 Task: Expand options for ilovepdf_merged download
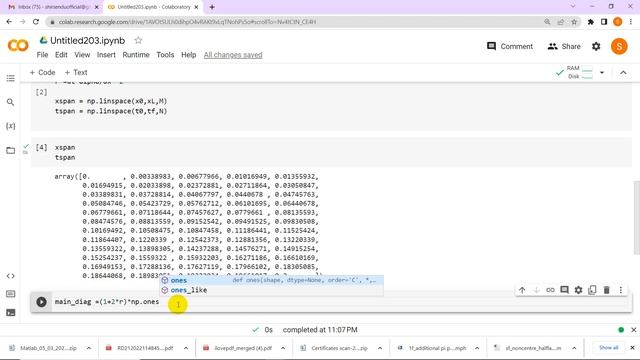(x=283, y=348)
